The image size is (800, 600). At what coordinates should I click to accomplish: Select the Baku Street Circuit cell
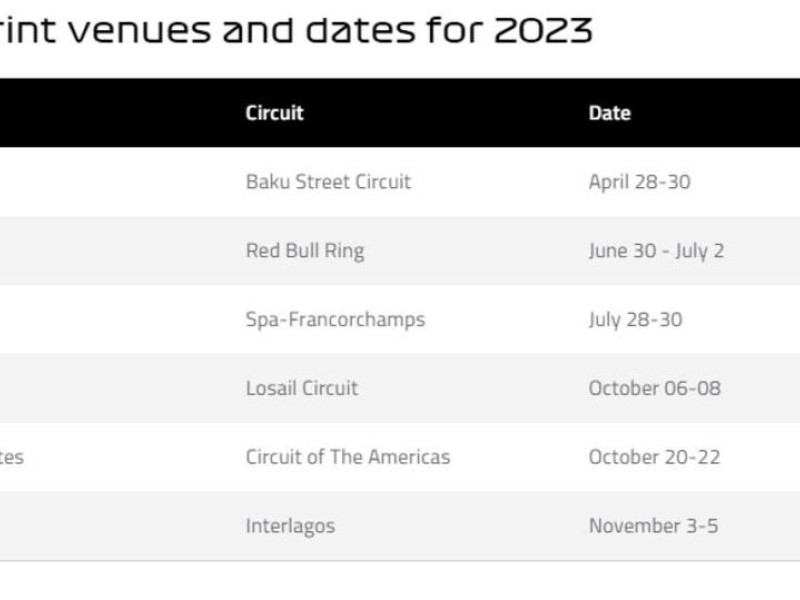328,182
